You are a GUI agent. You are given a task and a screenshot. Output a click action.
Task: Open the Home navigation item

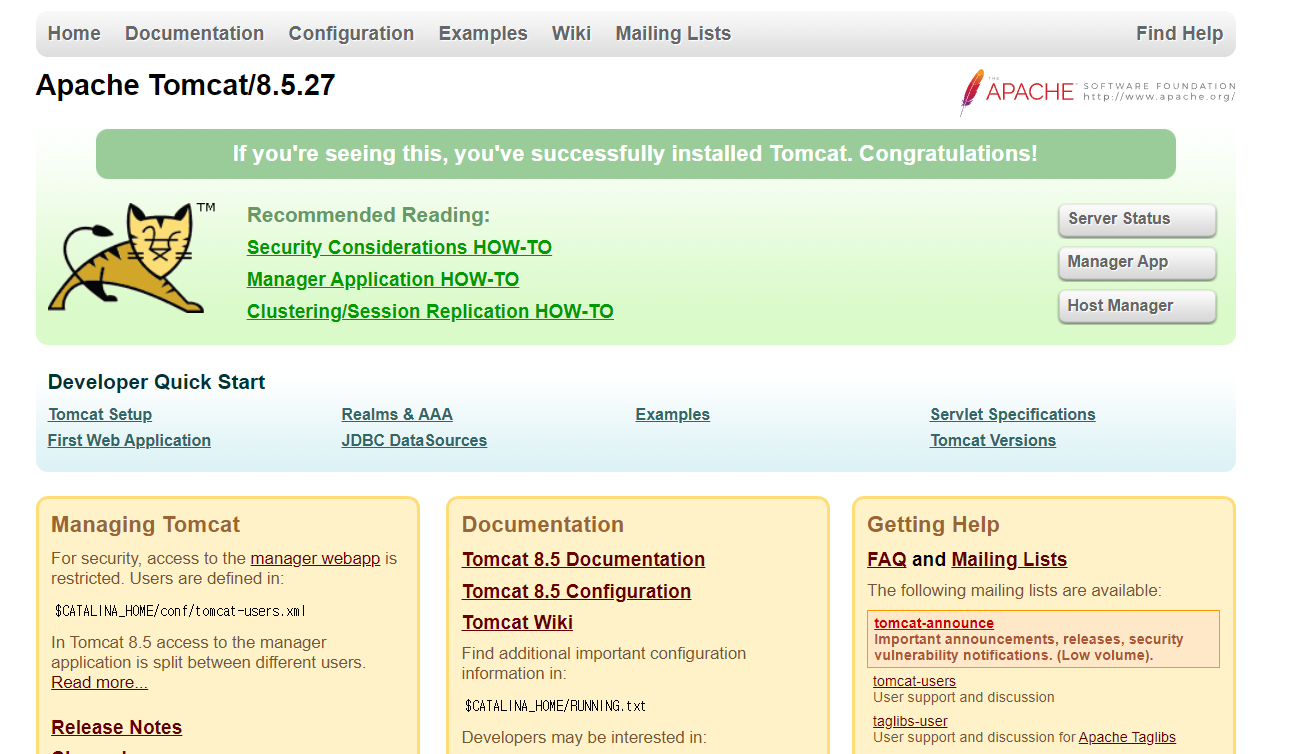tap(74, 33)
